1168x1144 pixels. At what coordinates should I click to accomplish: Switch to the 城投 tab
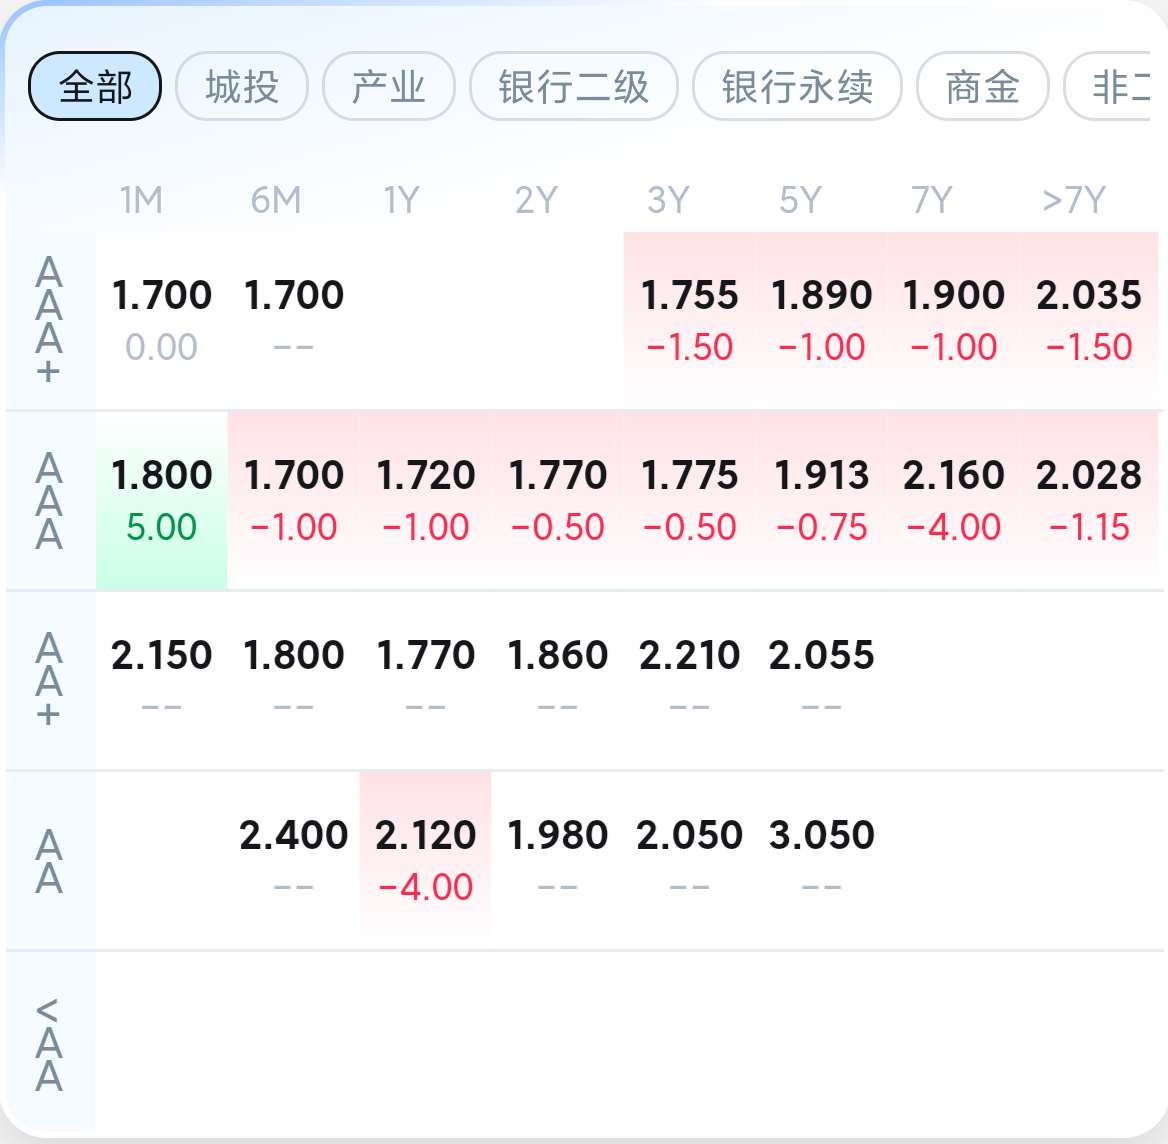coord(242,86)
